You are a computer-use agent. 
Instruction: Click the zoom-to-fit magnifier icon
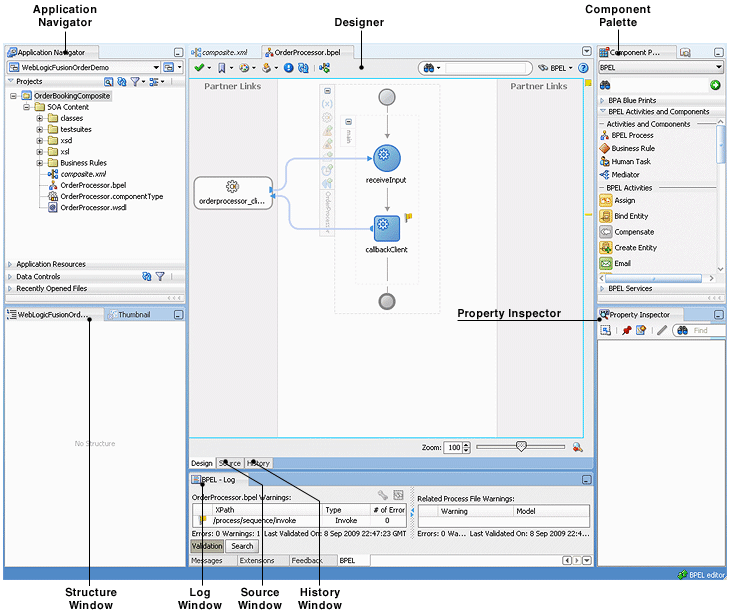click(x=577, y=447)
